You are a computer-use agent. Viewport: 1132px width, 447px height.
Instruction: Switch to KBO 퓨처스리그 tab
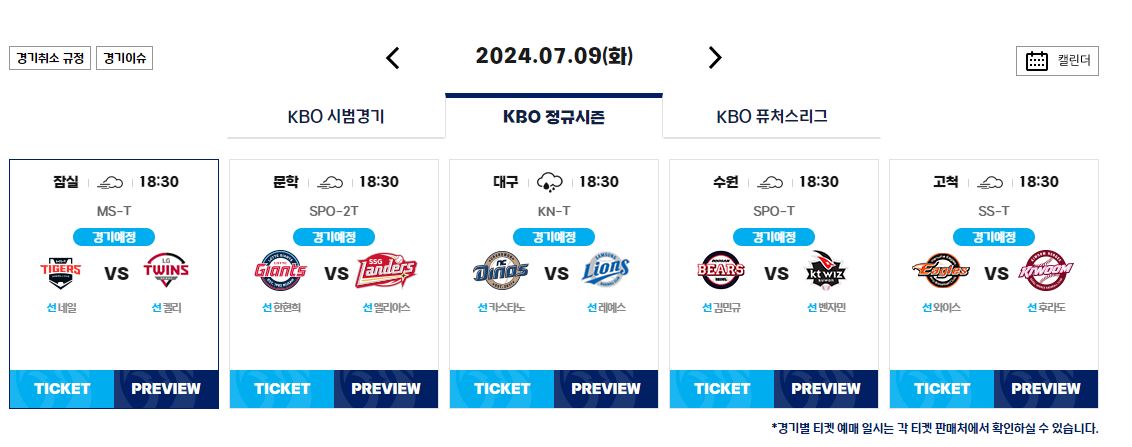pos(772,117)
